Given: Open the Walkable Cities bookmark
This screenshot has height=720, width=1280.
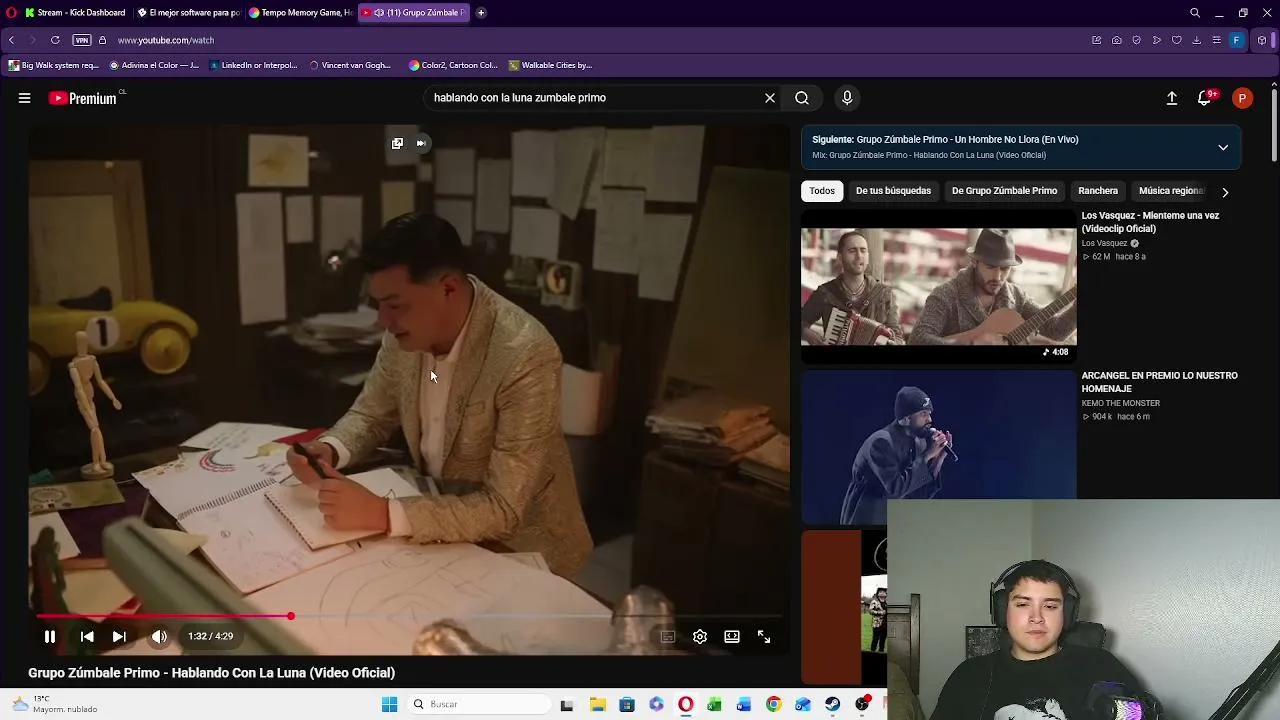Looking at the screenshot, I should pos(550,65).
